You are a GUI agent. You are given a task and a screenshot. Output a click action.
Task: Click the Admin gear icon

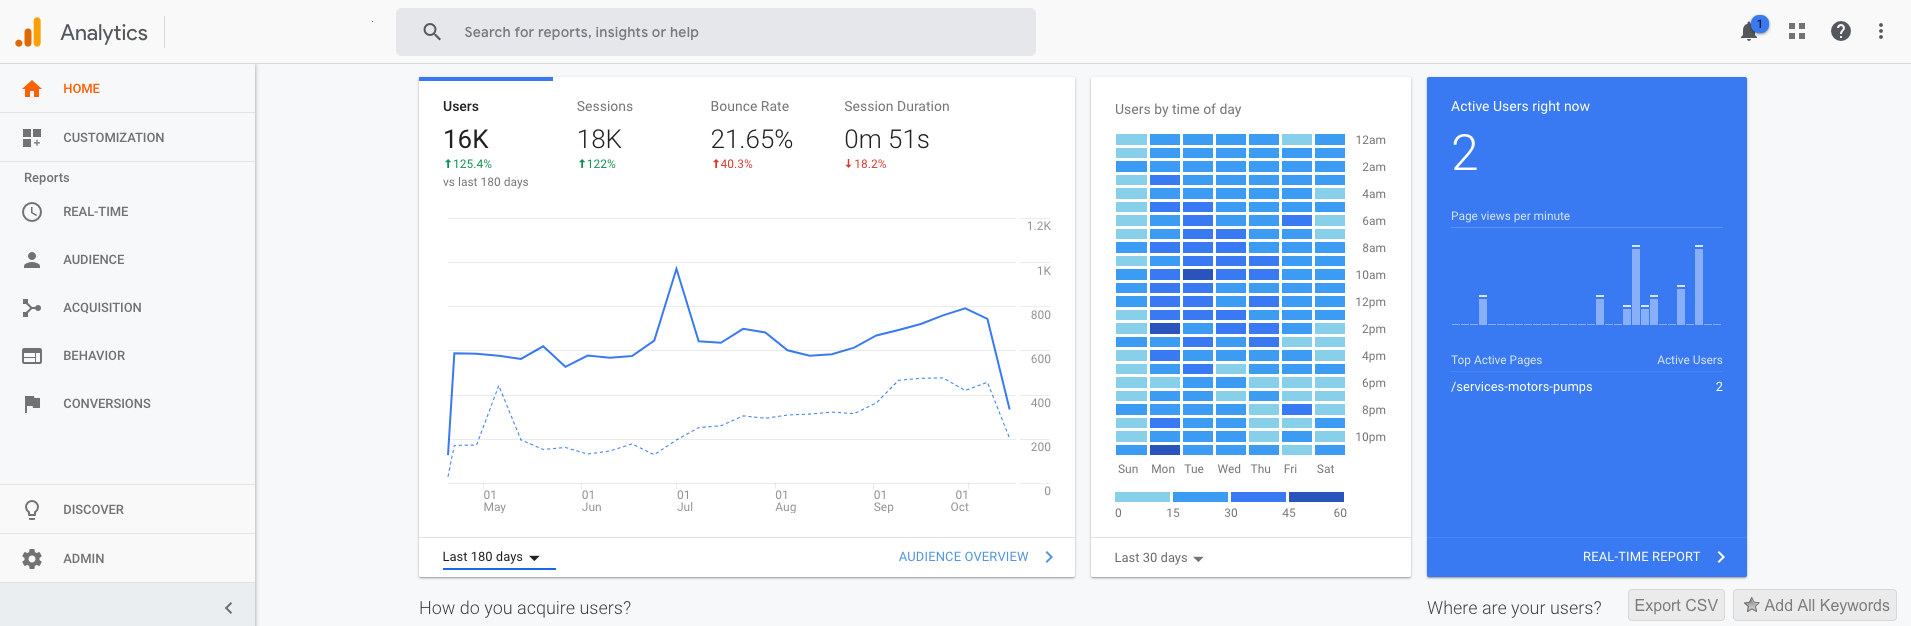[x=32, y=559]
